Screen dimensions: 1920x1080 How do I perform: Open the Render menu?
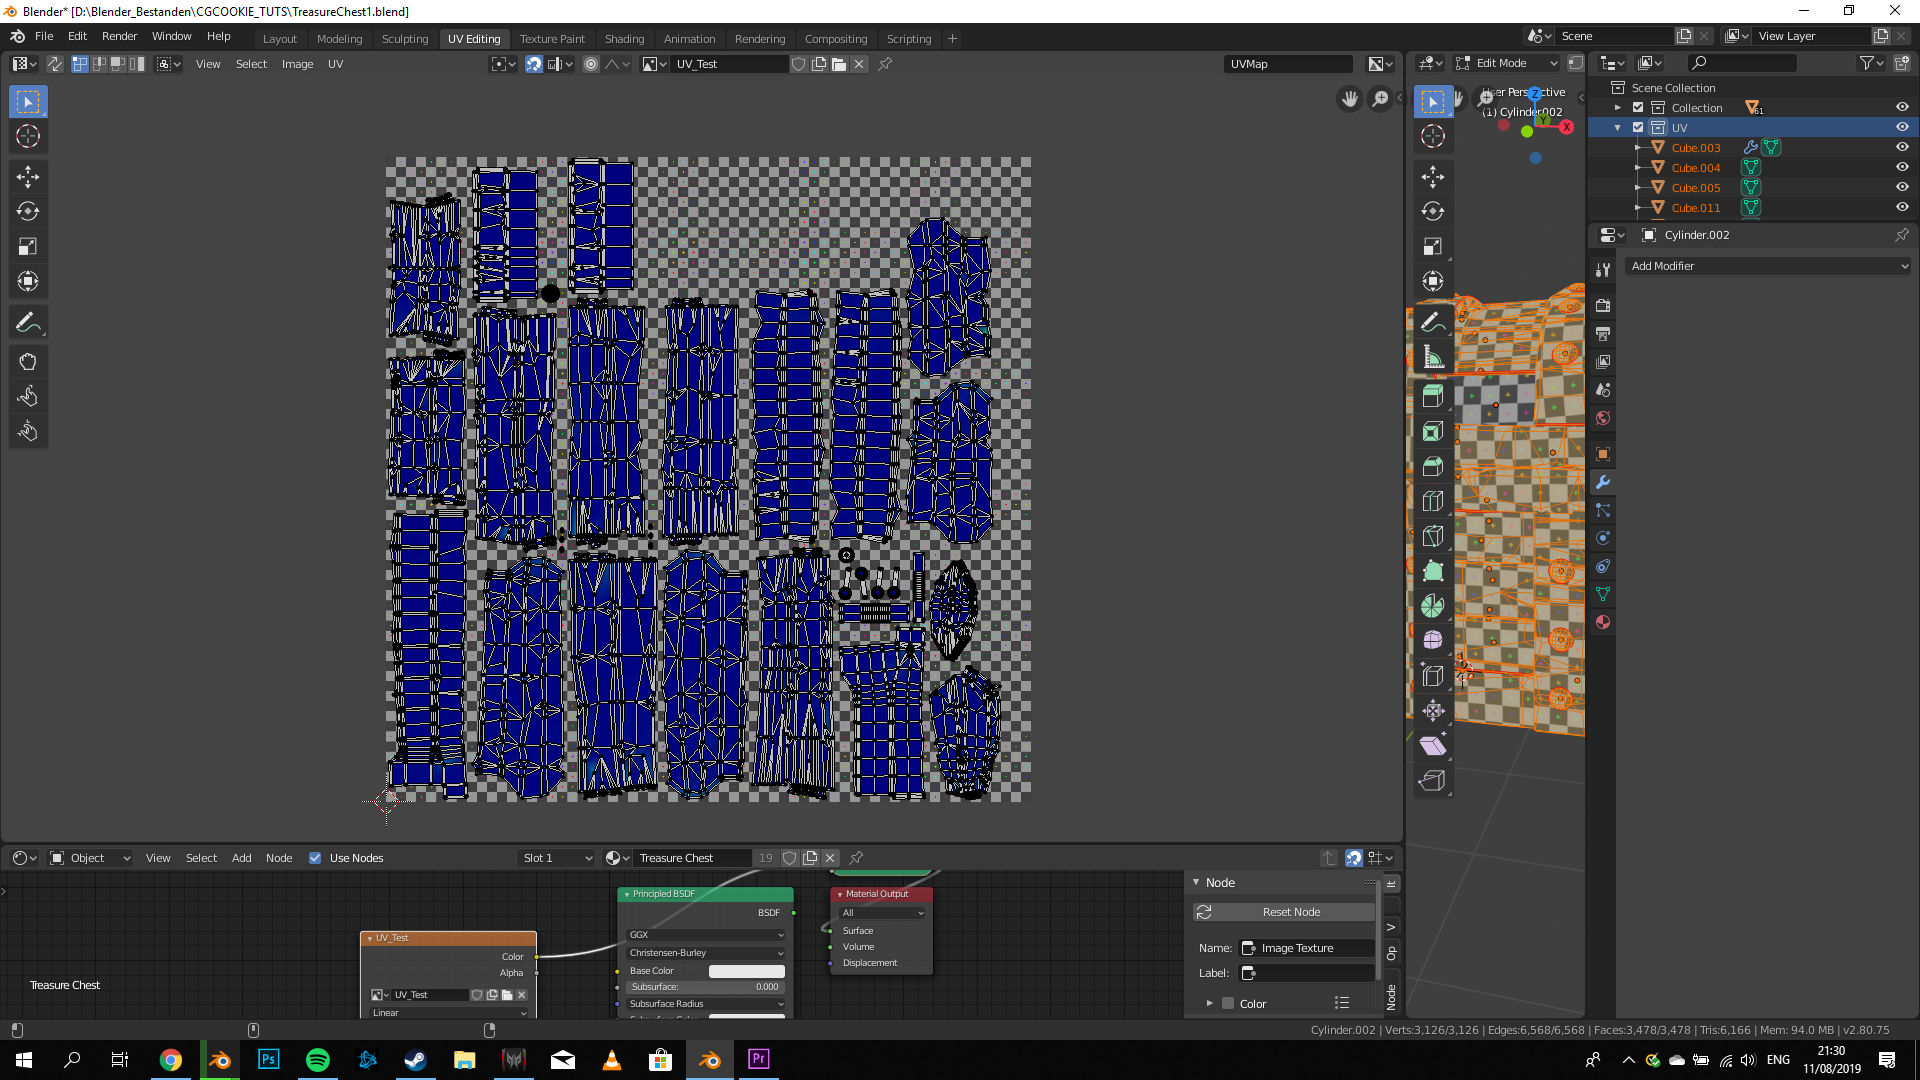pyautogui.click(x=119, y=36)
